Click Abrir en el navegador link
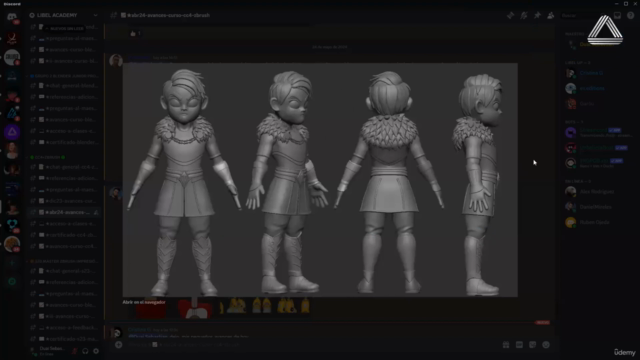This screenshot has width=640, height=360. [144, 302]
